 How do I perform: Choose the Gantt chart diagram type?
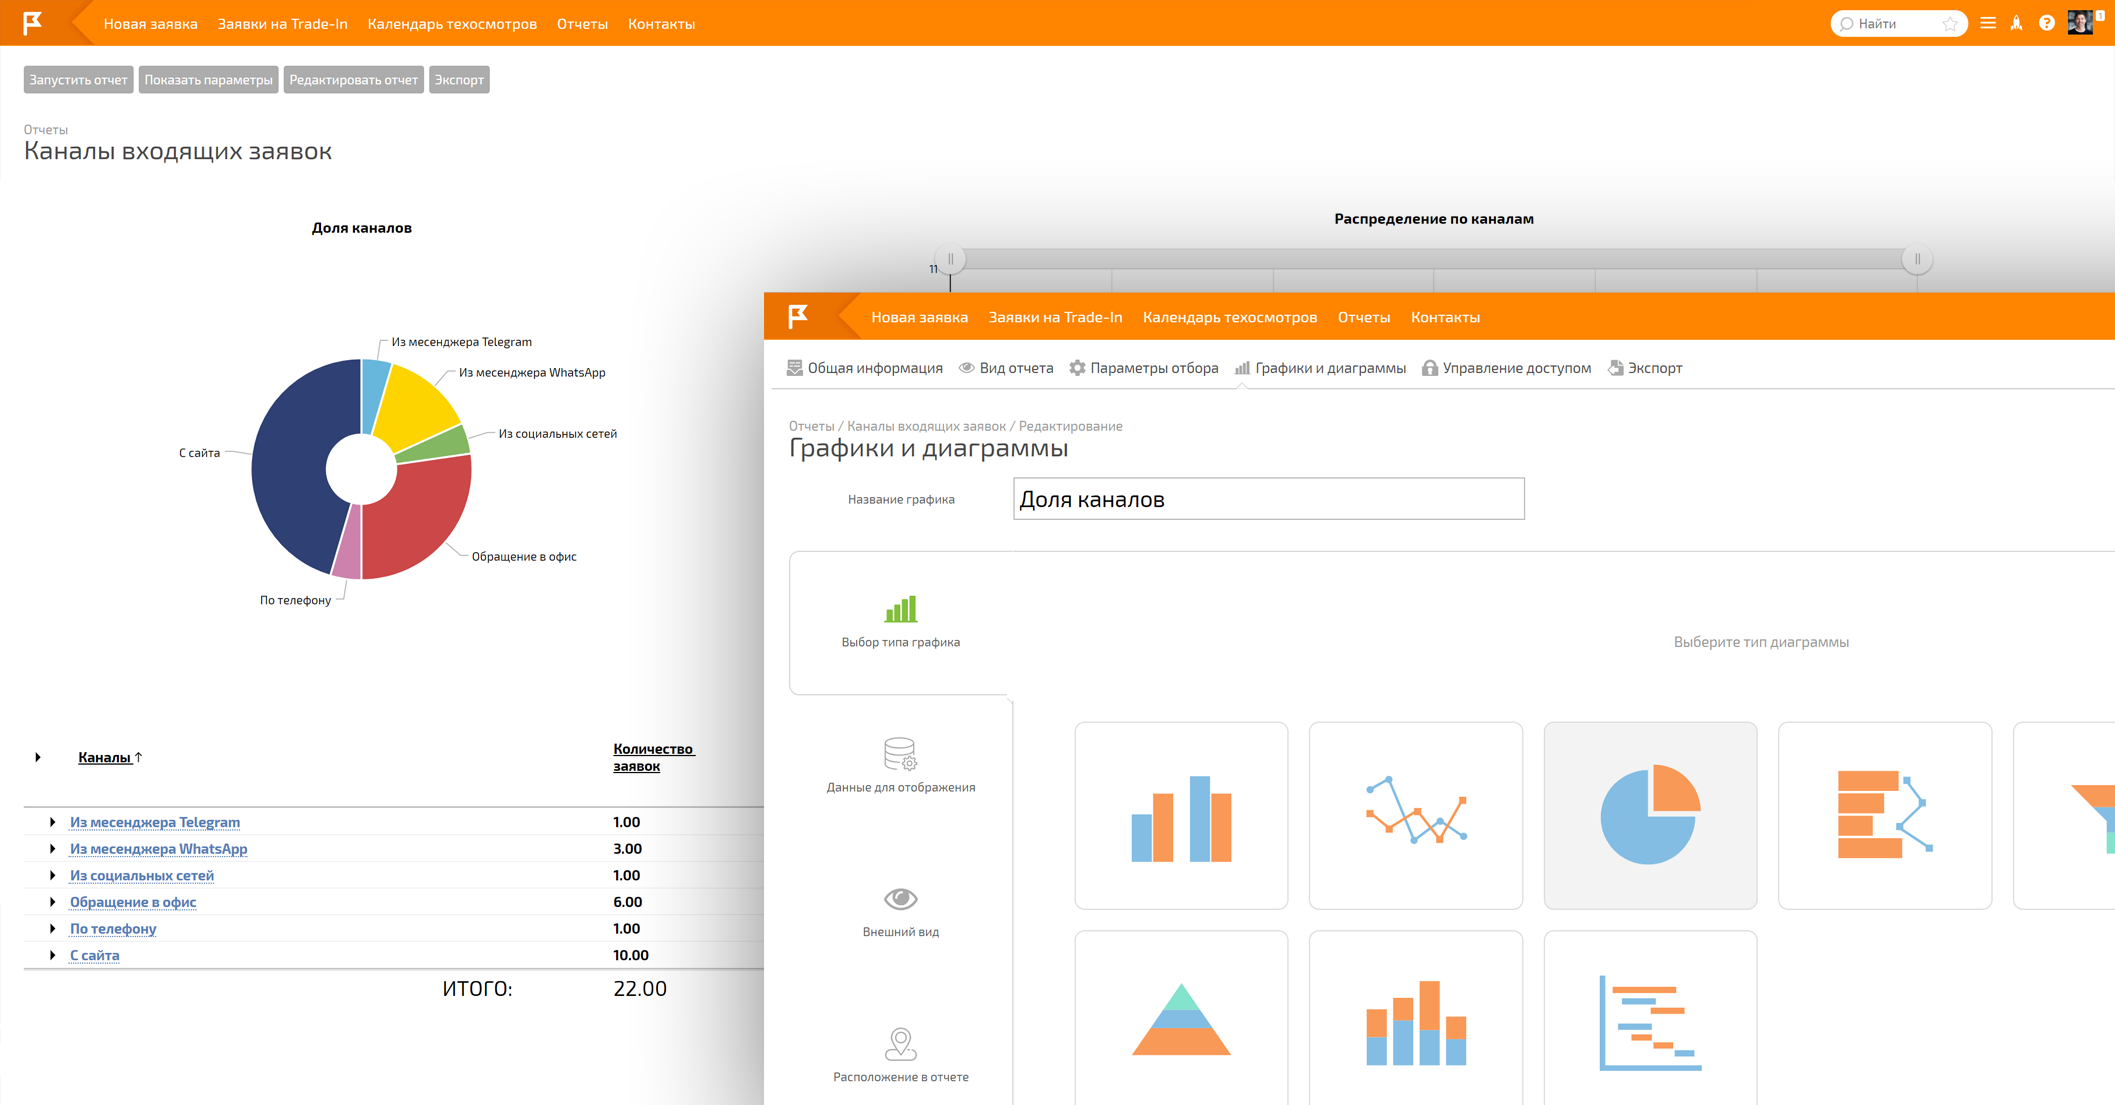(x=1649, y=1020)
